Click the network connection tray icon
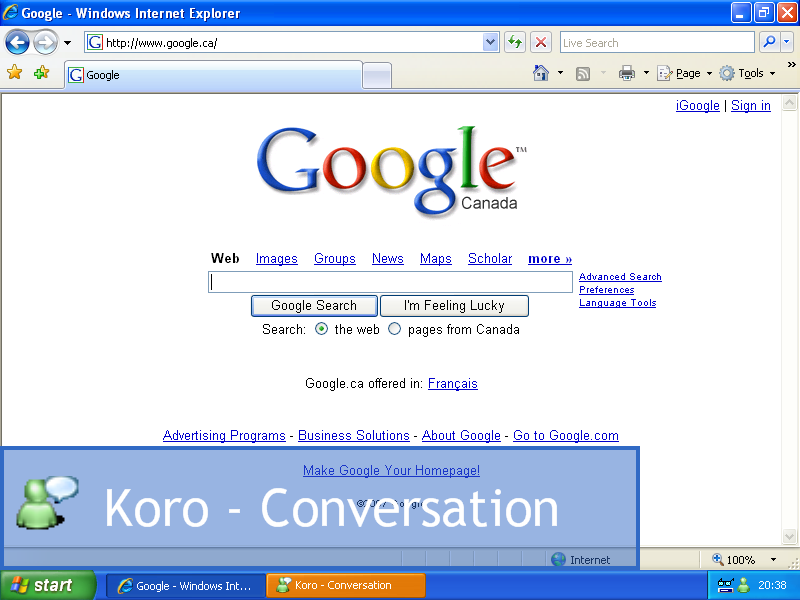Screen dimensions: 800x600 pos(725,585)
